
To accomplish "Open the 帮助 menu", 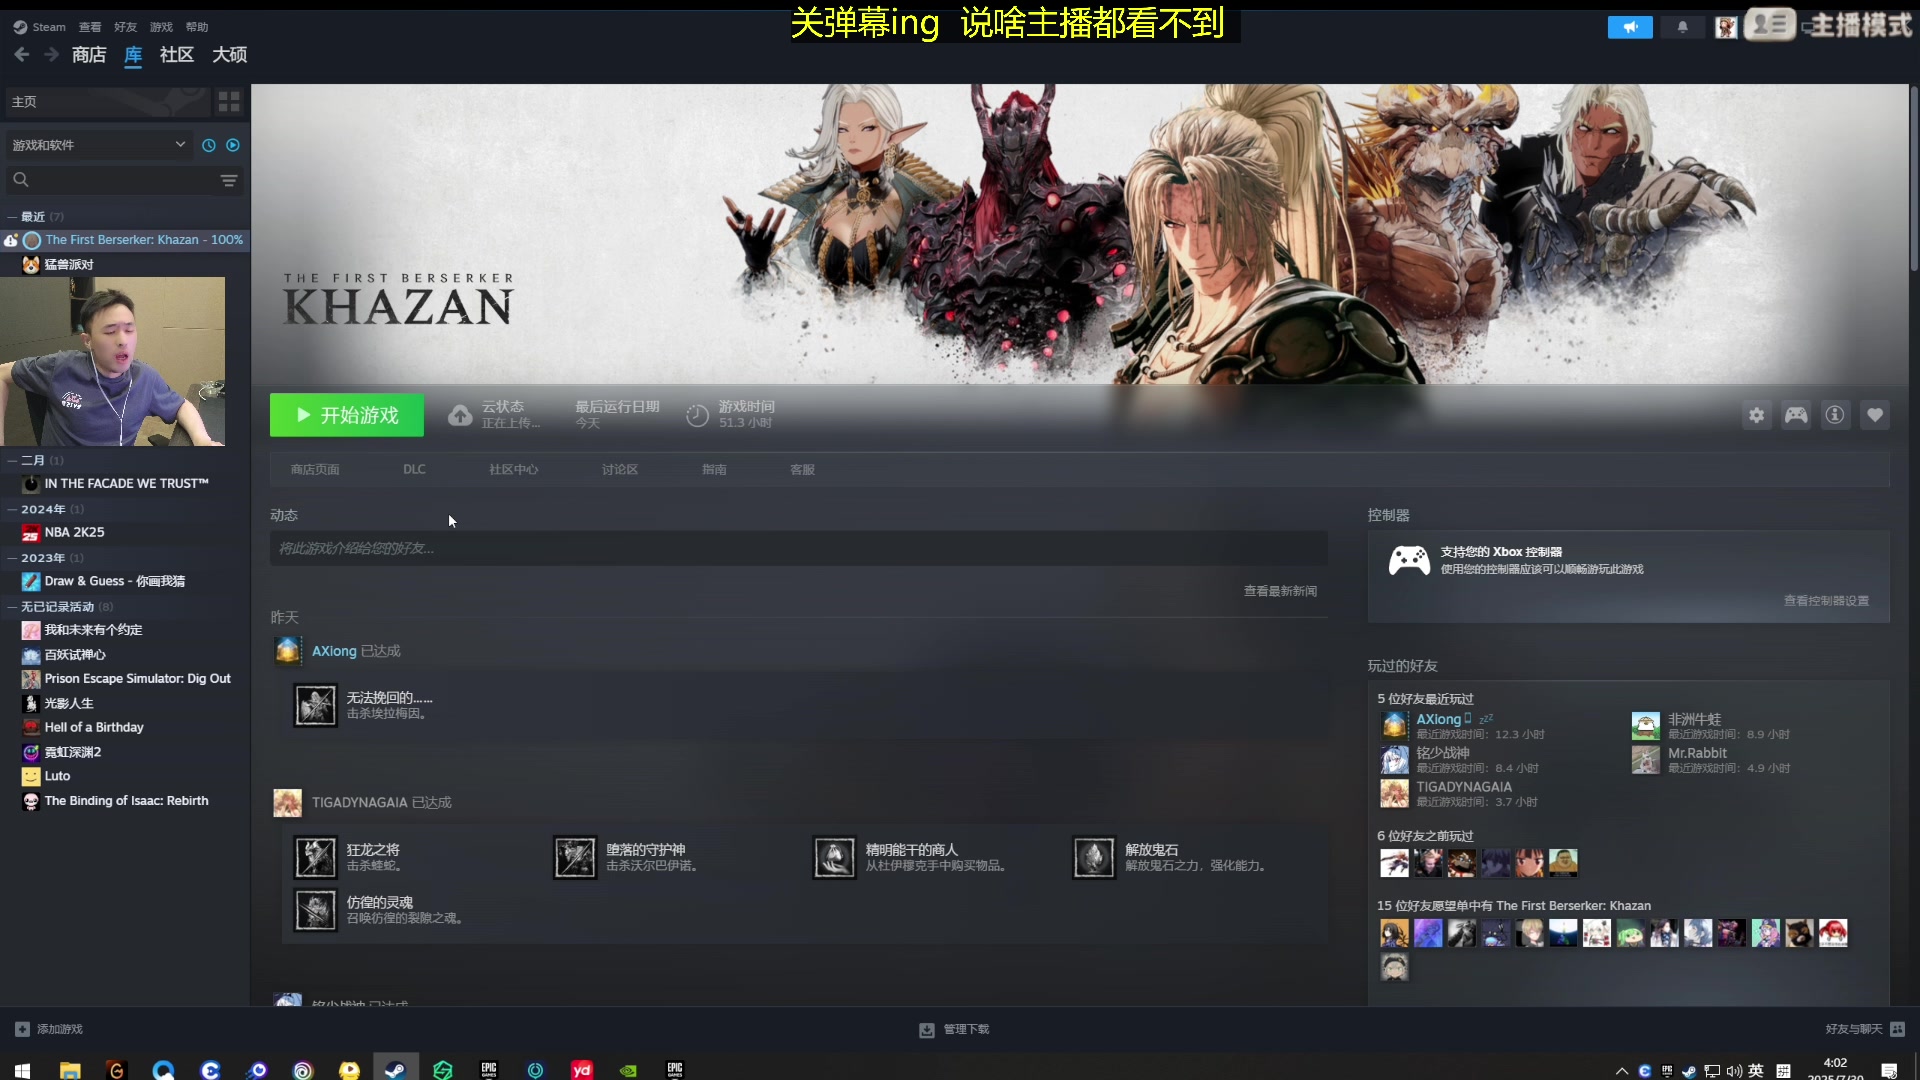I will (197, 27).
